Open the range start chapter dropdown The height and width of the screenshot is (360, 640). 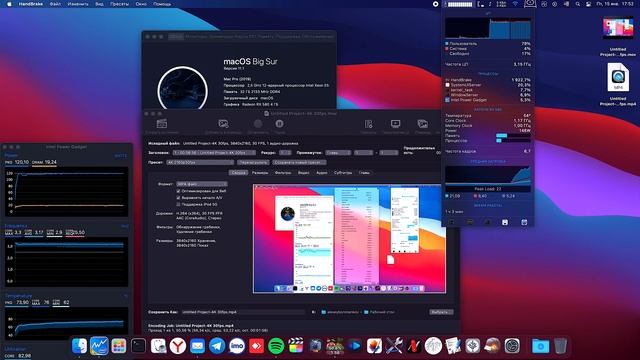[363, 153]
